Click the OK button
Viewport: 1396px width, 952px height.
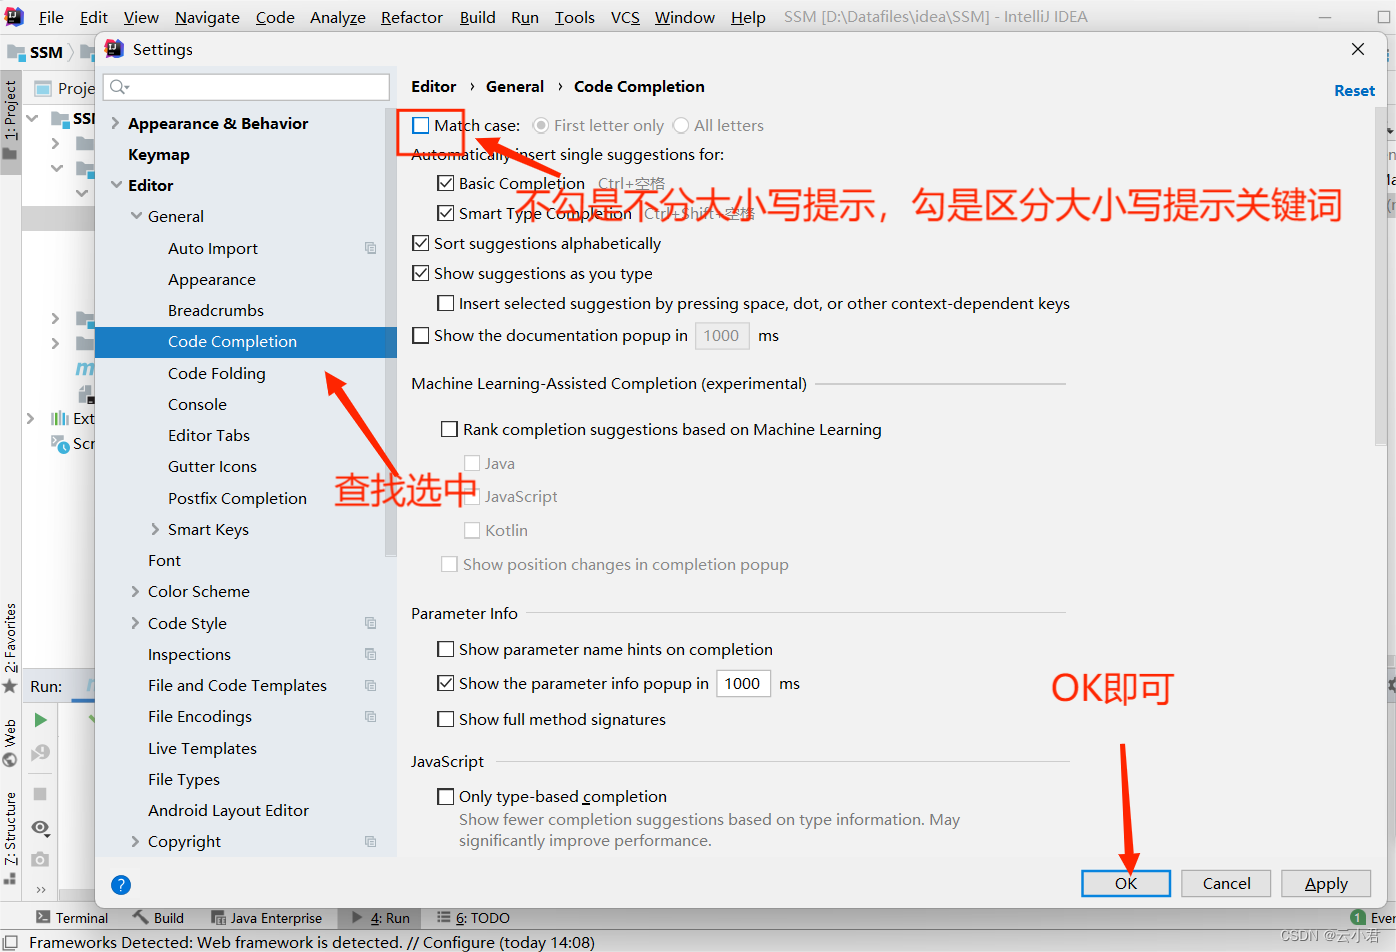pyautogui.click(x=1126, y=883)
